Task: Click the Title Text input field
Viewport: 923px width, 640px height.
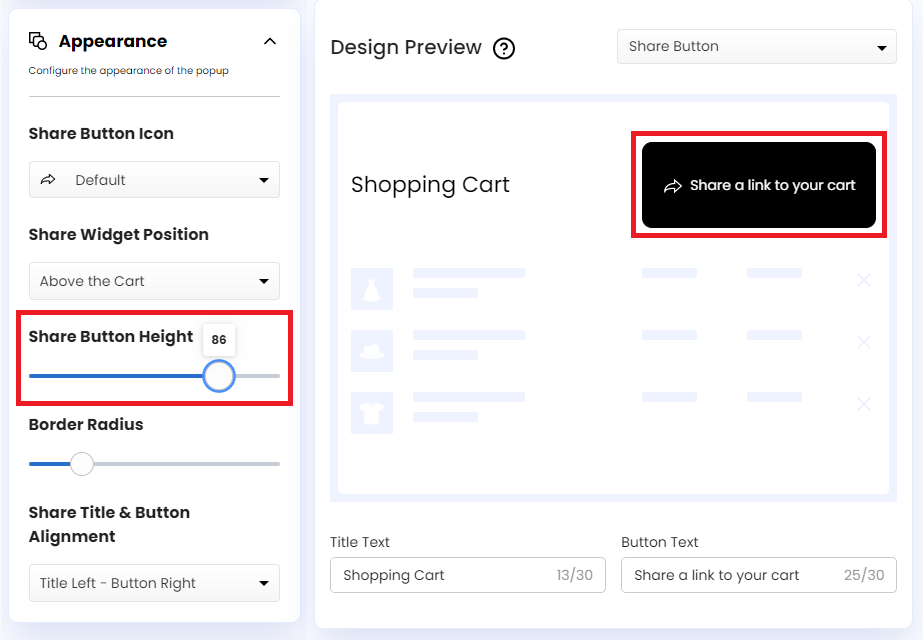Action: pos(467,575)
